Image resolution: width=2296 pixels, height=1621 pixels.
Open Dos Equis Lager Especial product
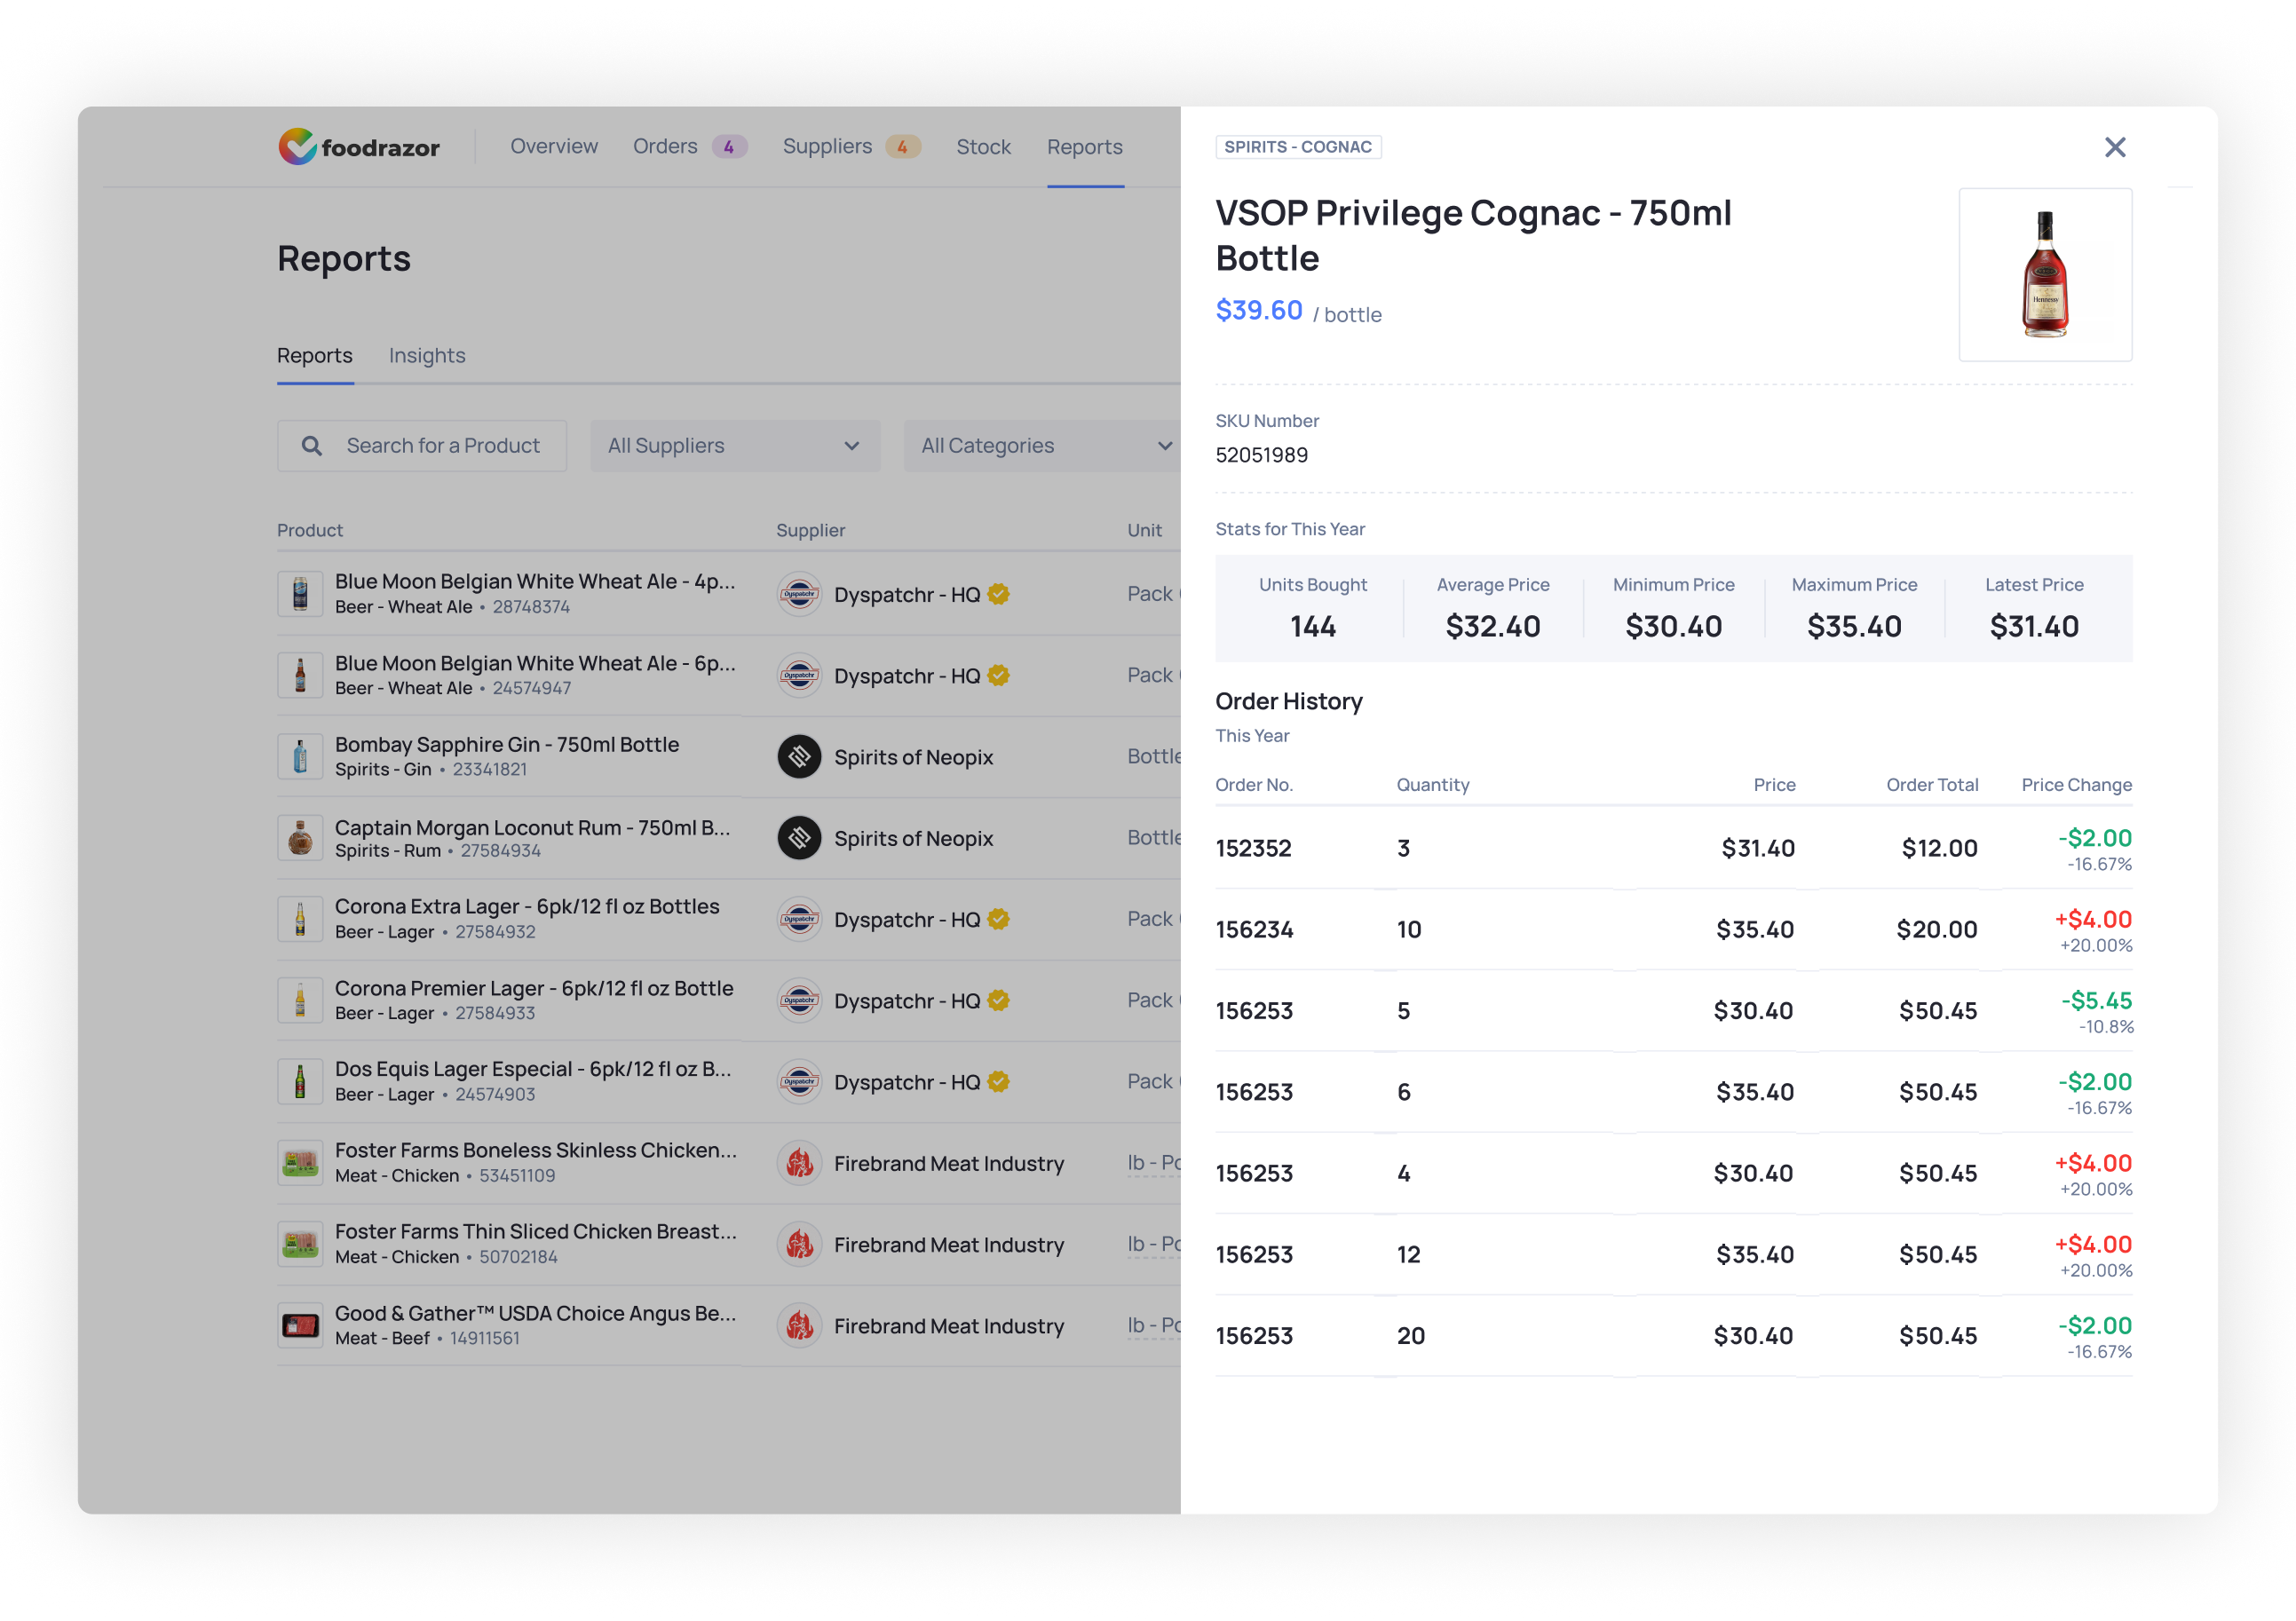click(x=533, y=1069)
